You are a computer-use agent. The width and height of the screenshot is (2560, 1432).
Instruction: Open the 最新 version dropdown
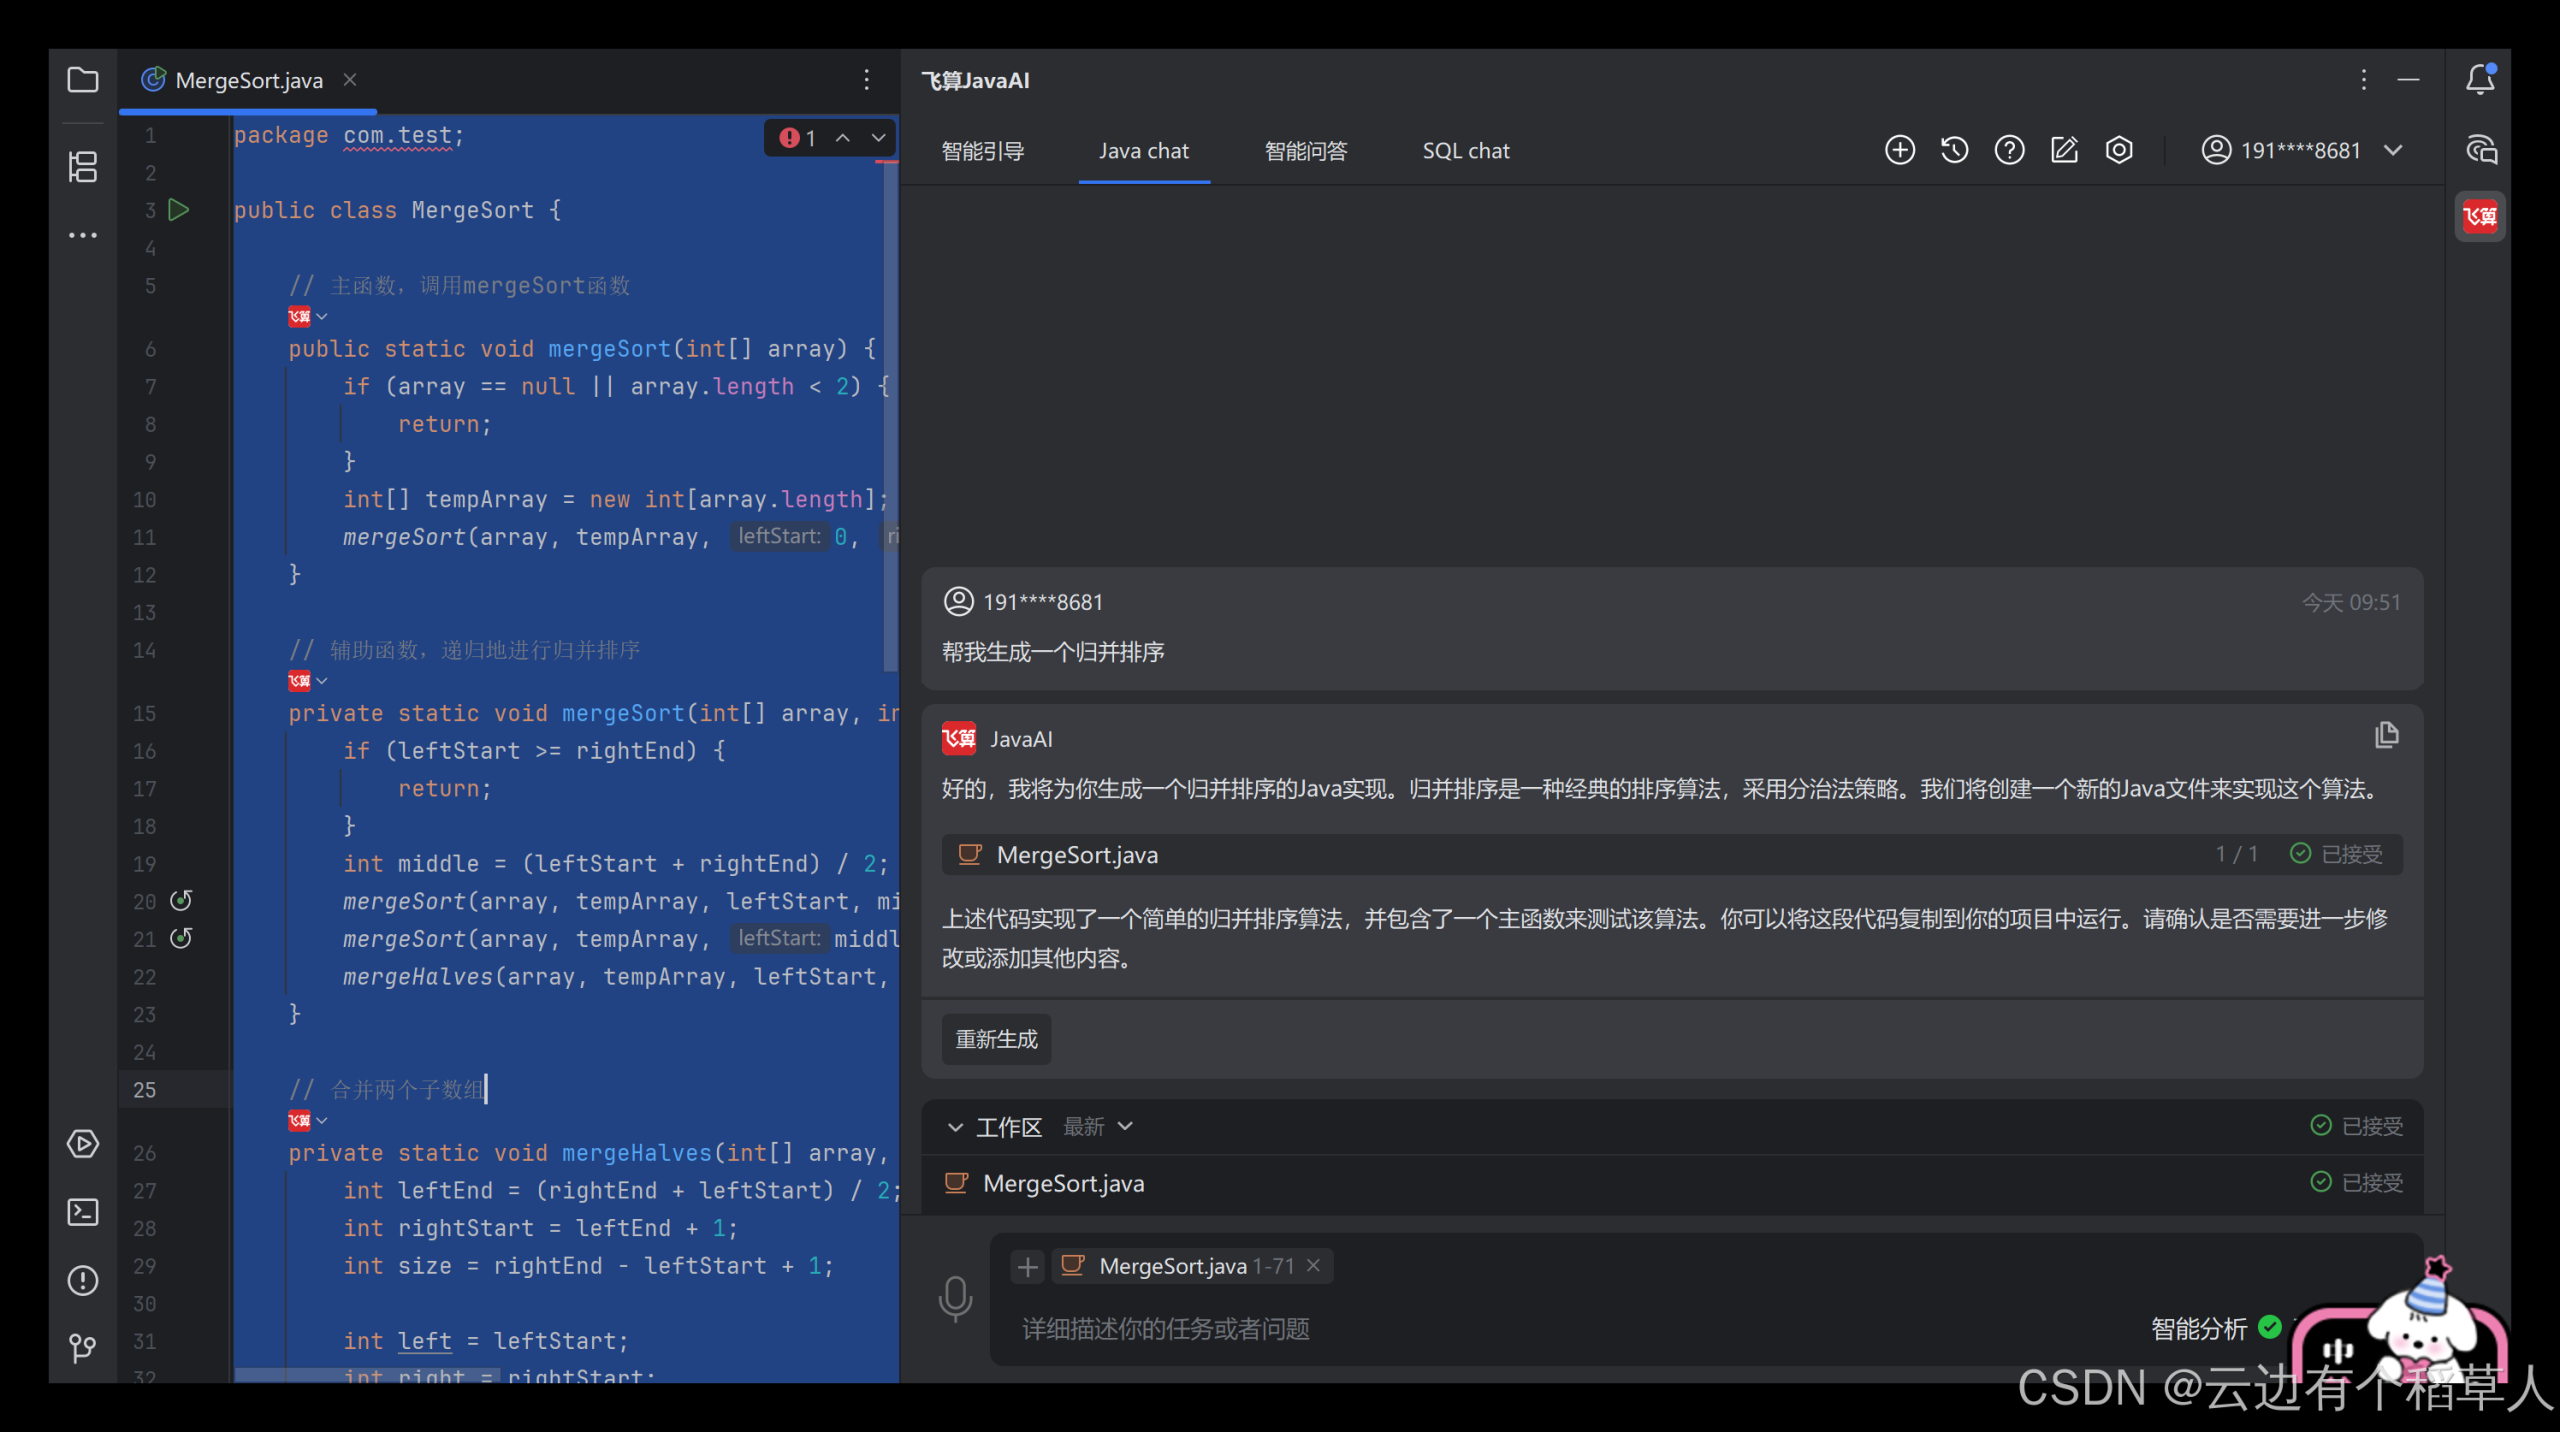[1097, 1127]
